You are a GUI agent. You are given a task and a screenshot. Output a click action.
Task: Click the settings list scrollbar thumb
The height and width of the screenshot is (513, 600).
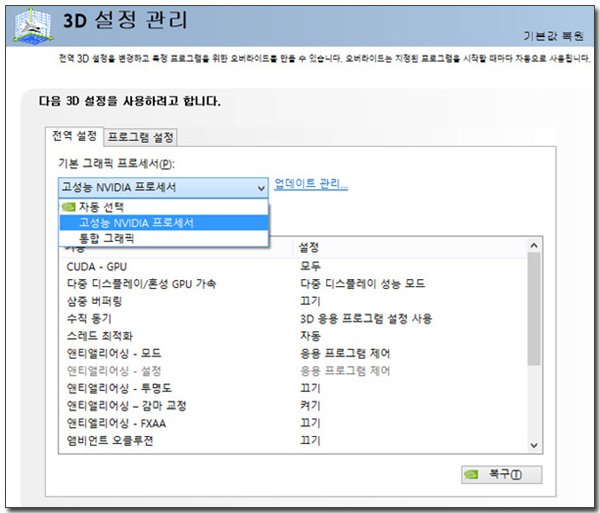(x=533, y=310)
